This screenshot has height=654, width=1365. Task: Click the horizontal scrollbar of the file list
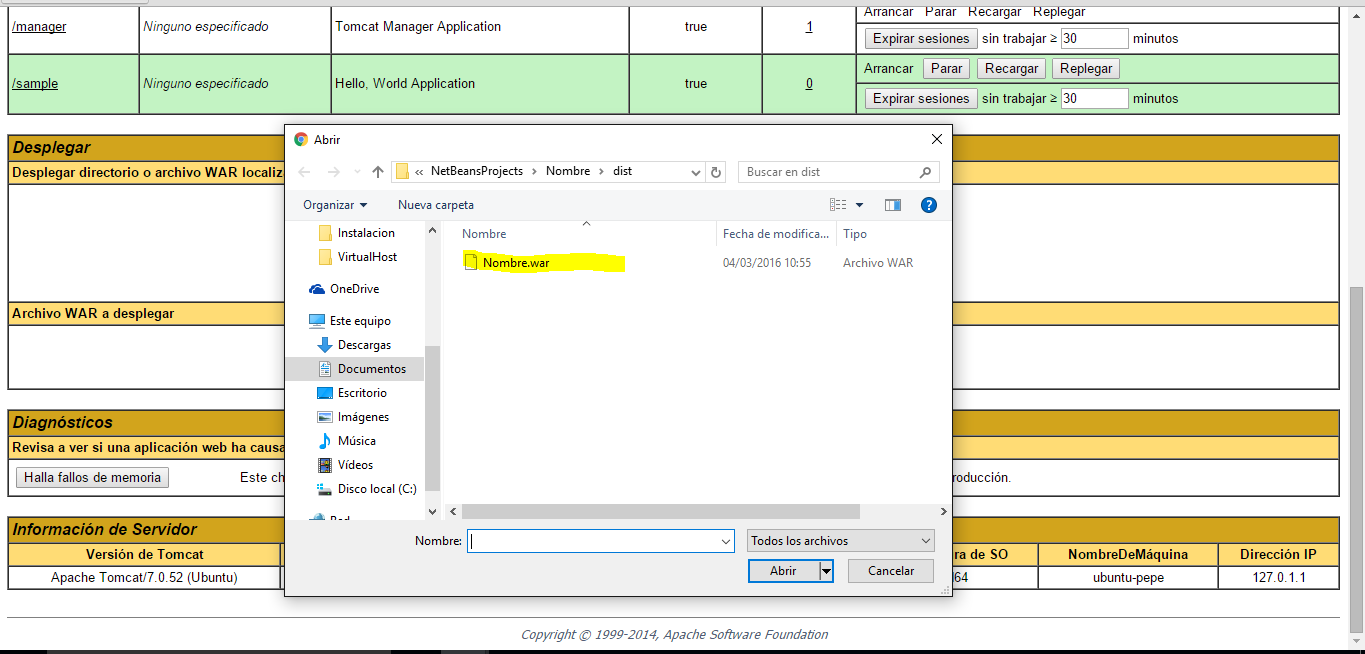pyautogui.click(x=660, y=511)
